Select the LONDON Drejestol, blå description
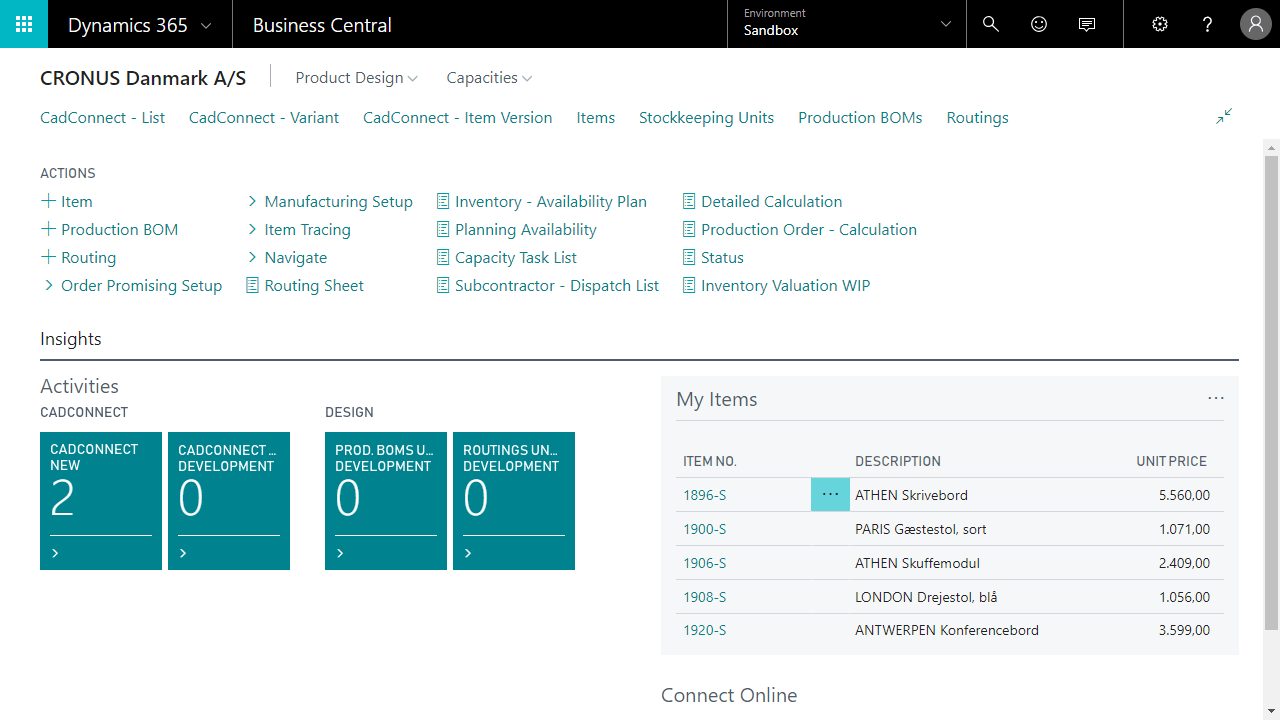Image resolution: width=1280 pixels, height=720 pixels. pyautogui.click(x=926, y=597)
